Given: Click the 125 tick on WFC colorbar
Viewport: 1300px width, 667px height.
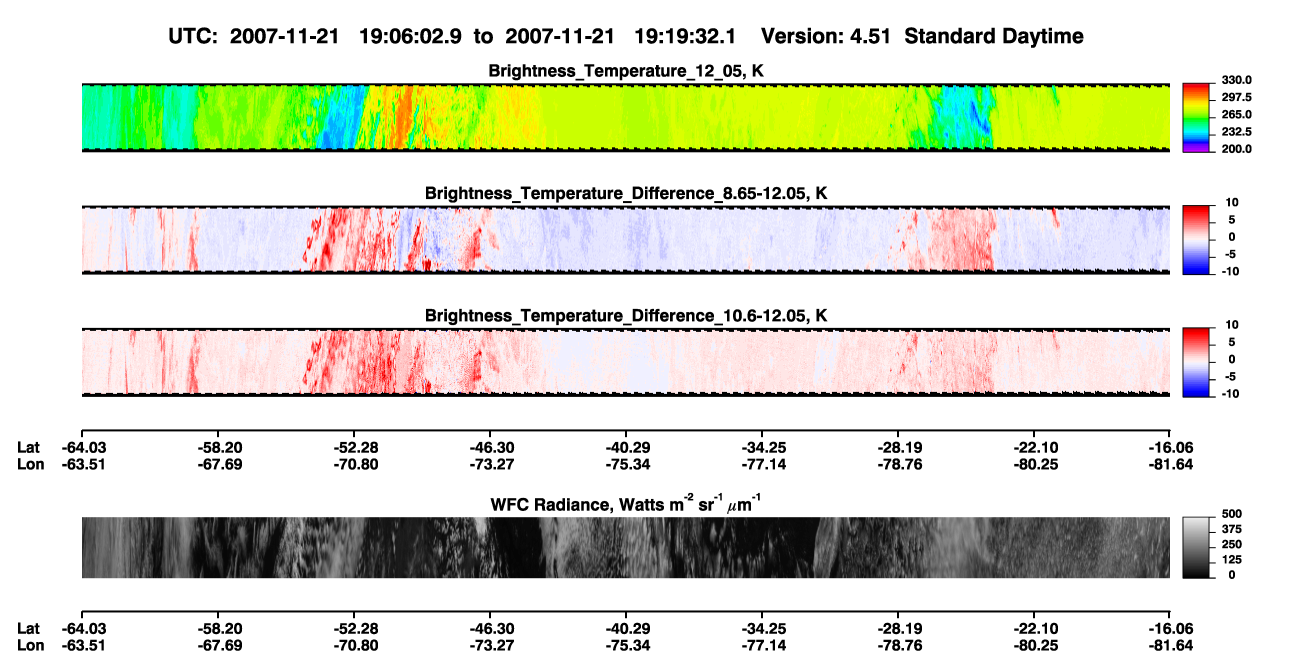Looking at the screenshot, I should 1232,560.
